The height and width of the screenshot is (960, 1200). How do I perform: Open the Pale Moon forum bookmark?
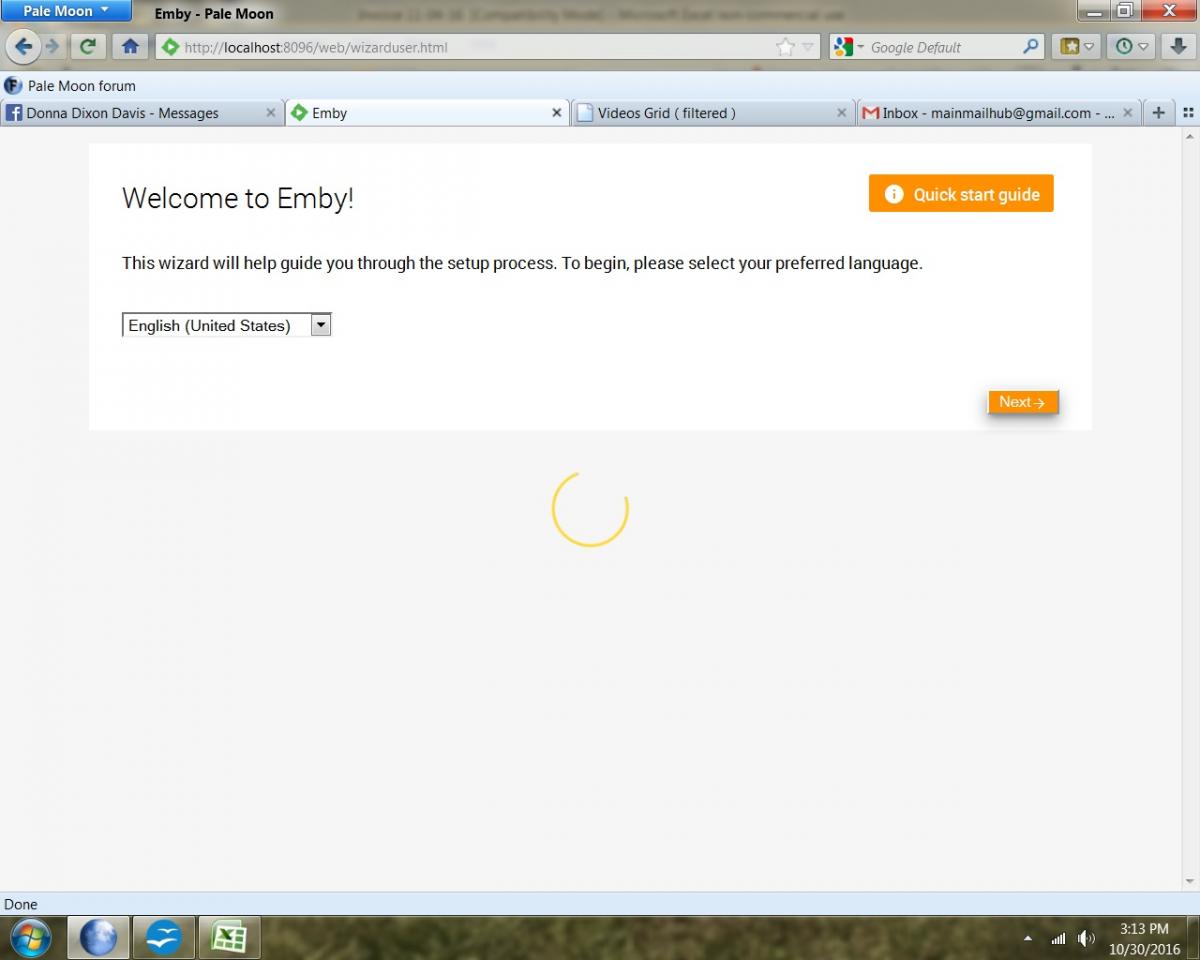pos(70,86)
